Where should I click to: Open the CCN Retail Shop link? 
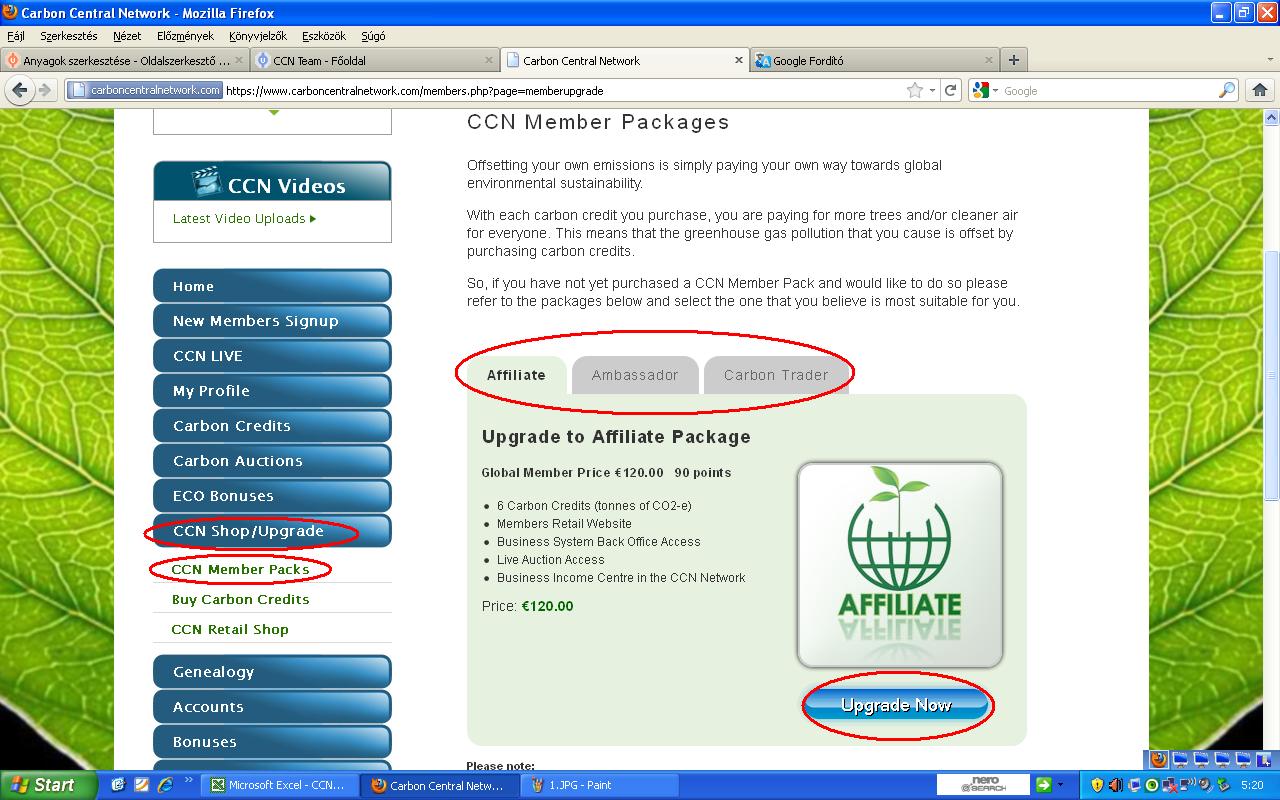(x=230, y=629)
